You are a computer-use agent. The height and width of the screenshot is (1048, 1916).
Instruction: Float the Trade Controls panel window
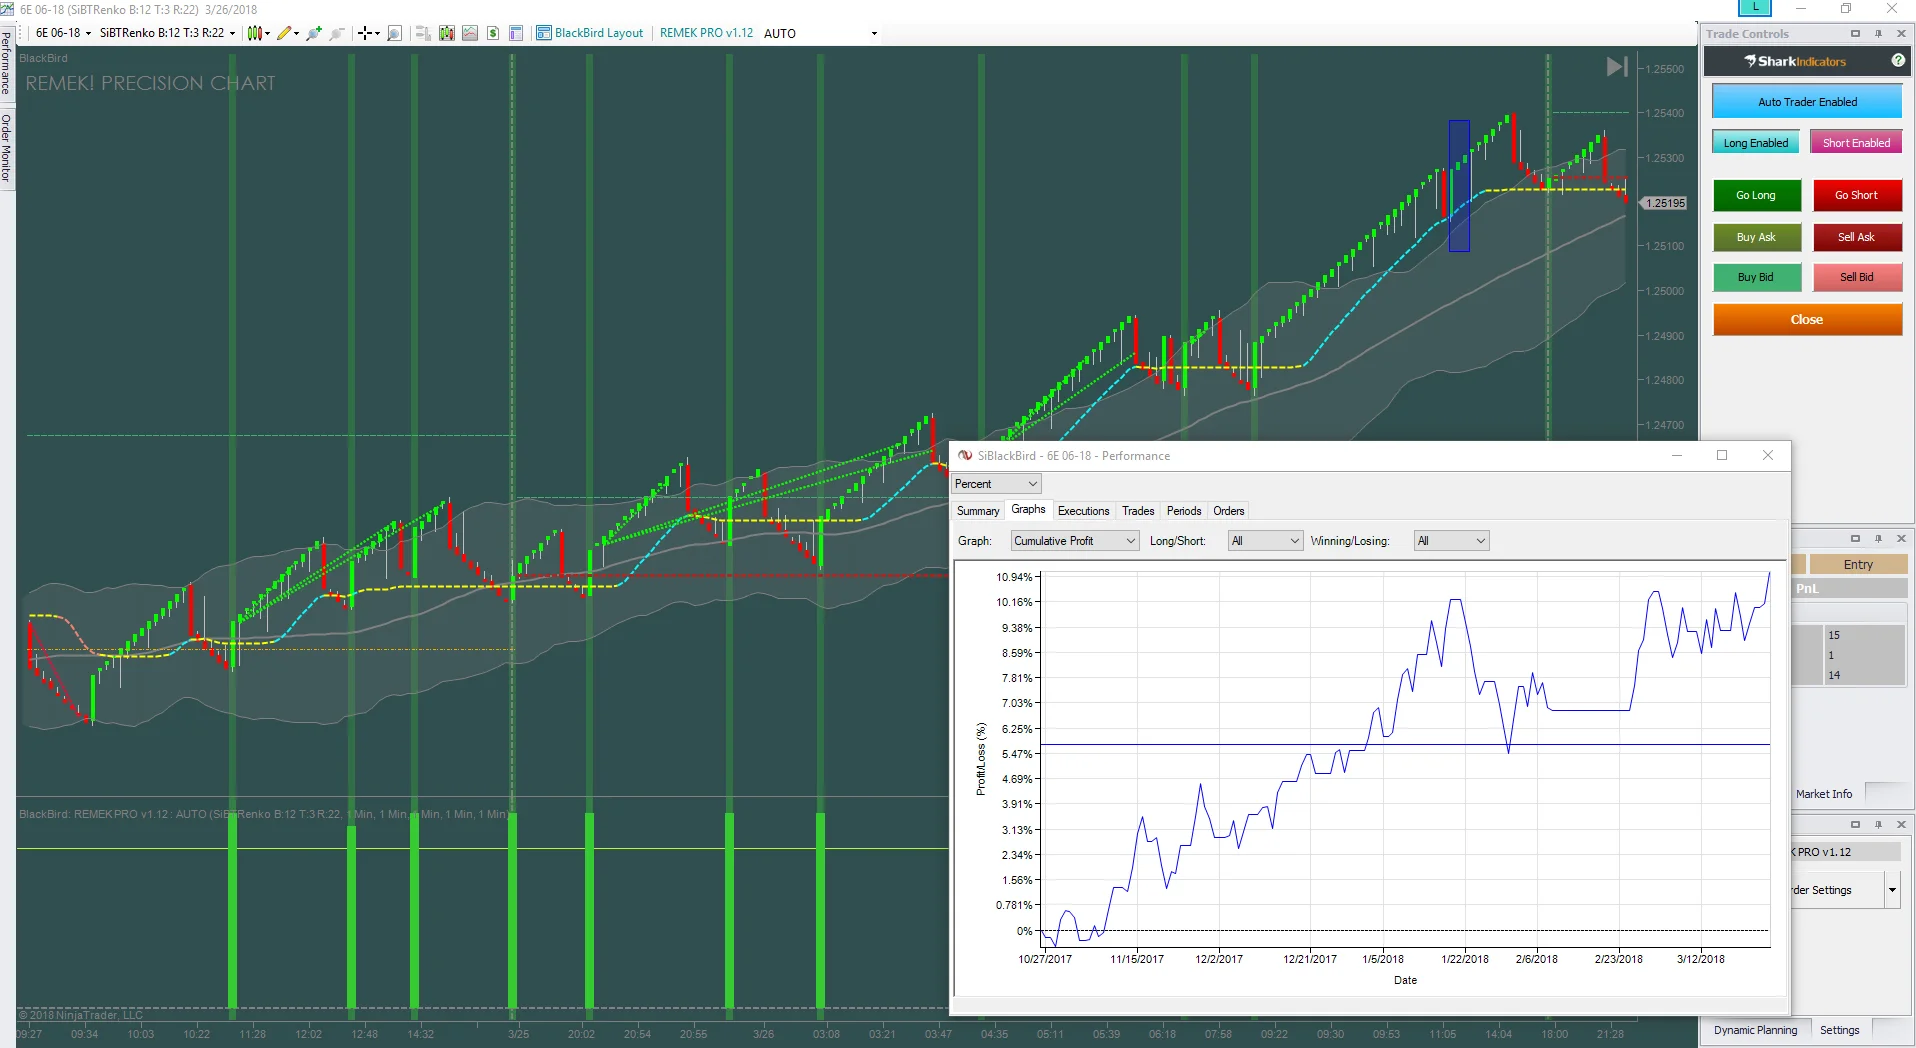(1855, 33)
